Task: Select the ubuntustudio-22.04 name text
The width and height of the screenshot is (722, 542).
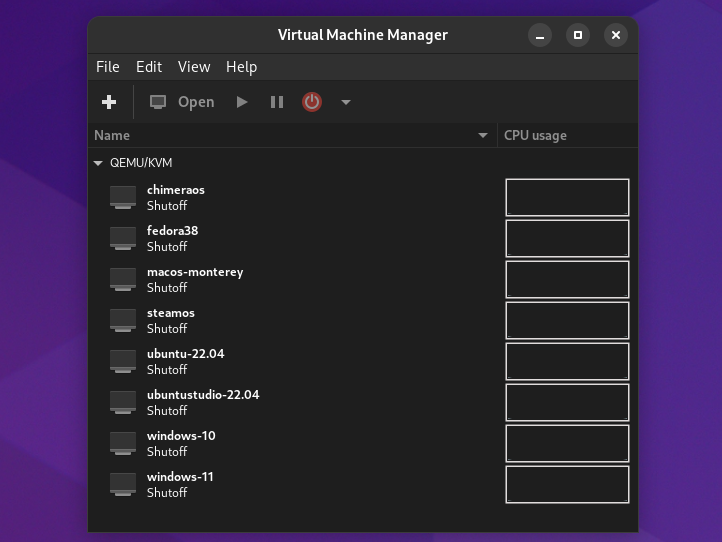Action: pyautogui.click(x=203, y=395)
